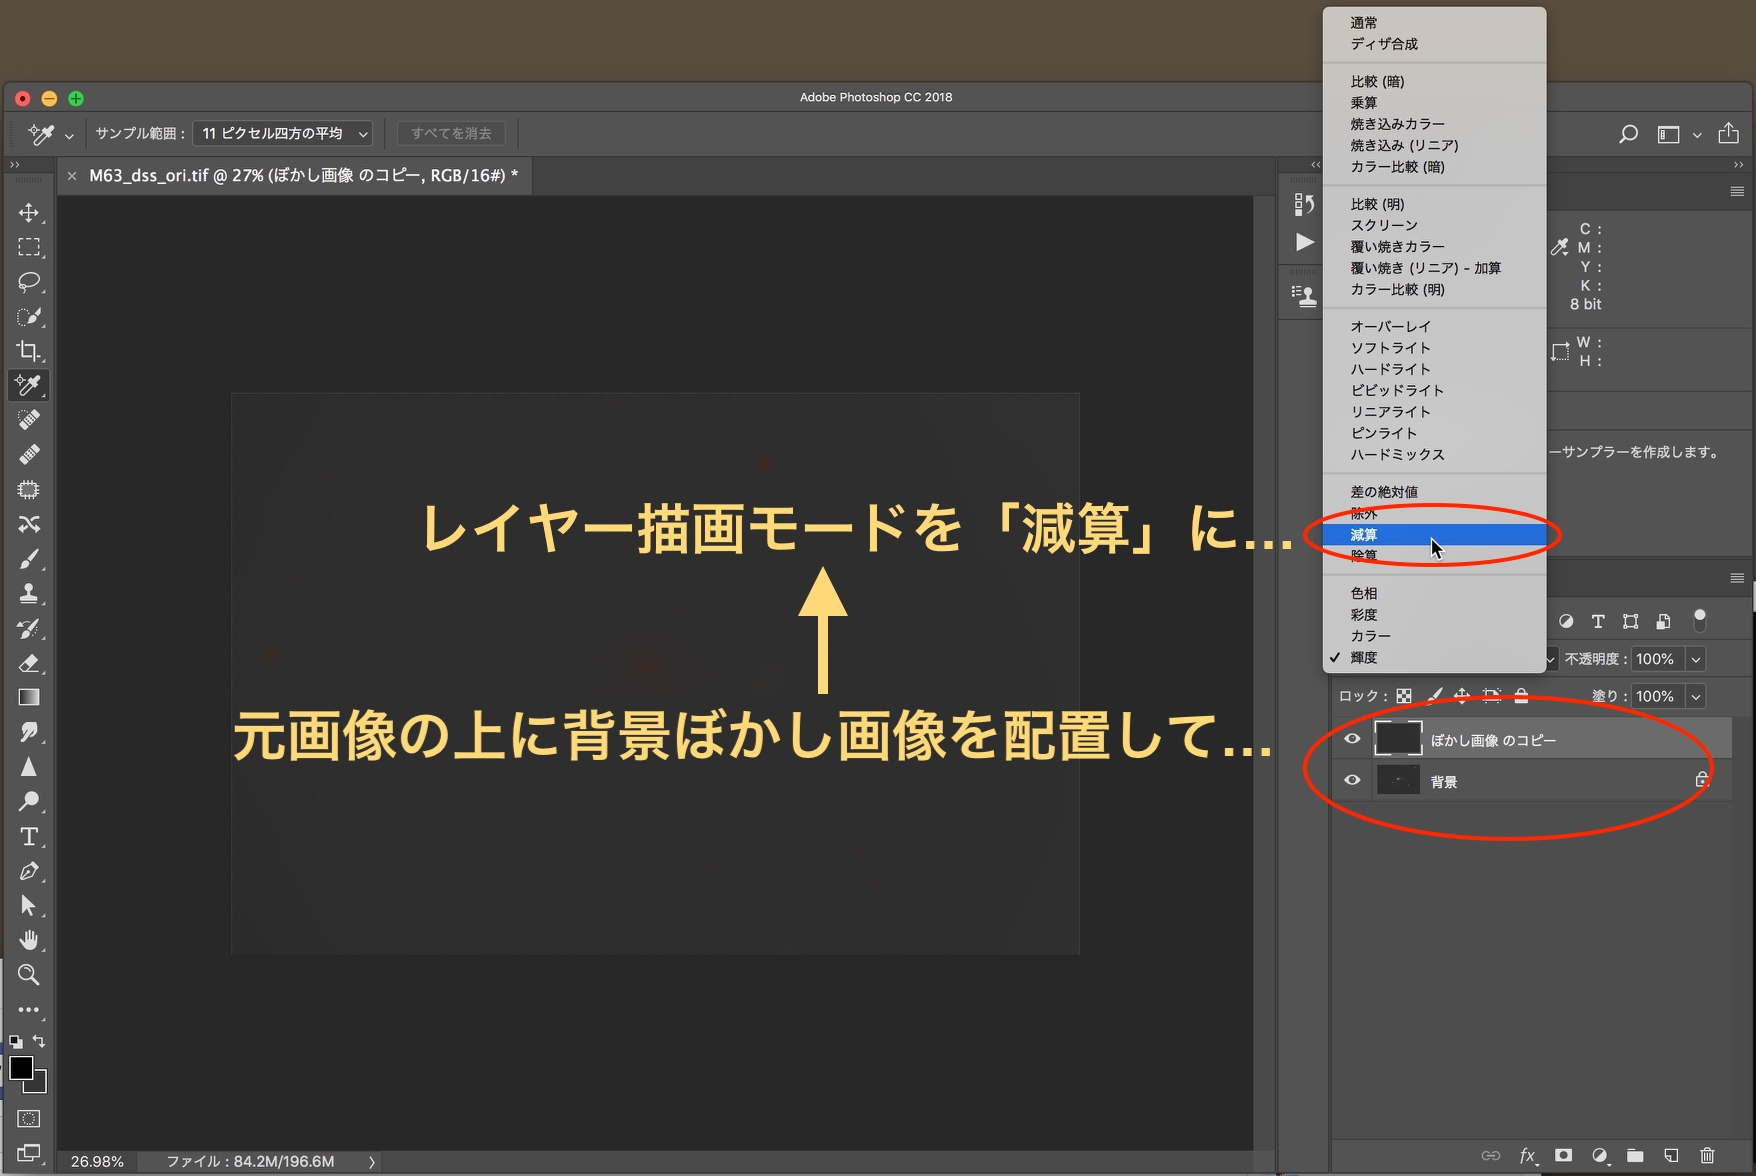This screenshot has height=1176, width=1756.
Task: Open the fill 100% dropdown arrow
Action: (x=1696, y=696)
